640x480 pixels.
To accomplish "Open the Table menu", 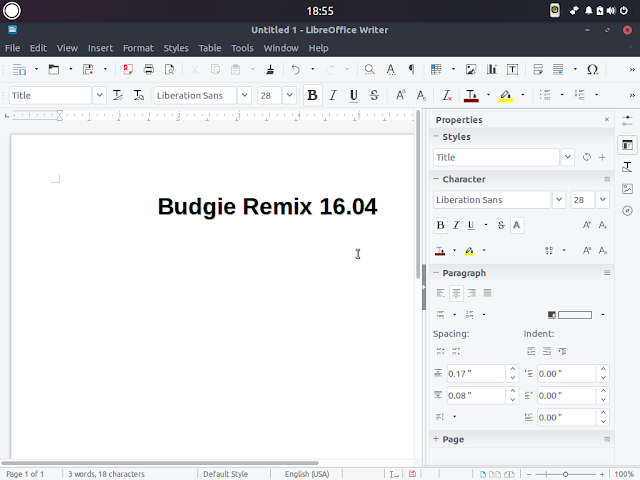I will 210,48.
